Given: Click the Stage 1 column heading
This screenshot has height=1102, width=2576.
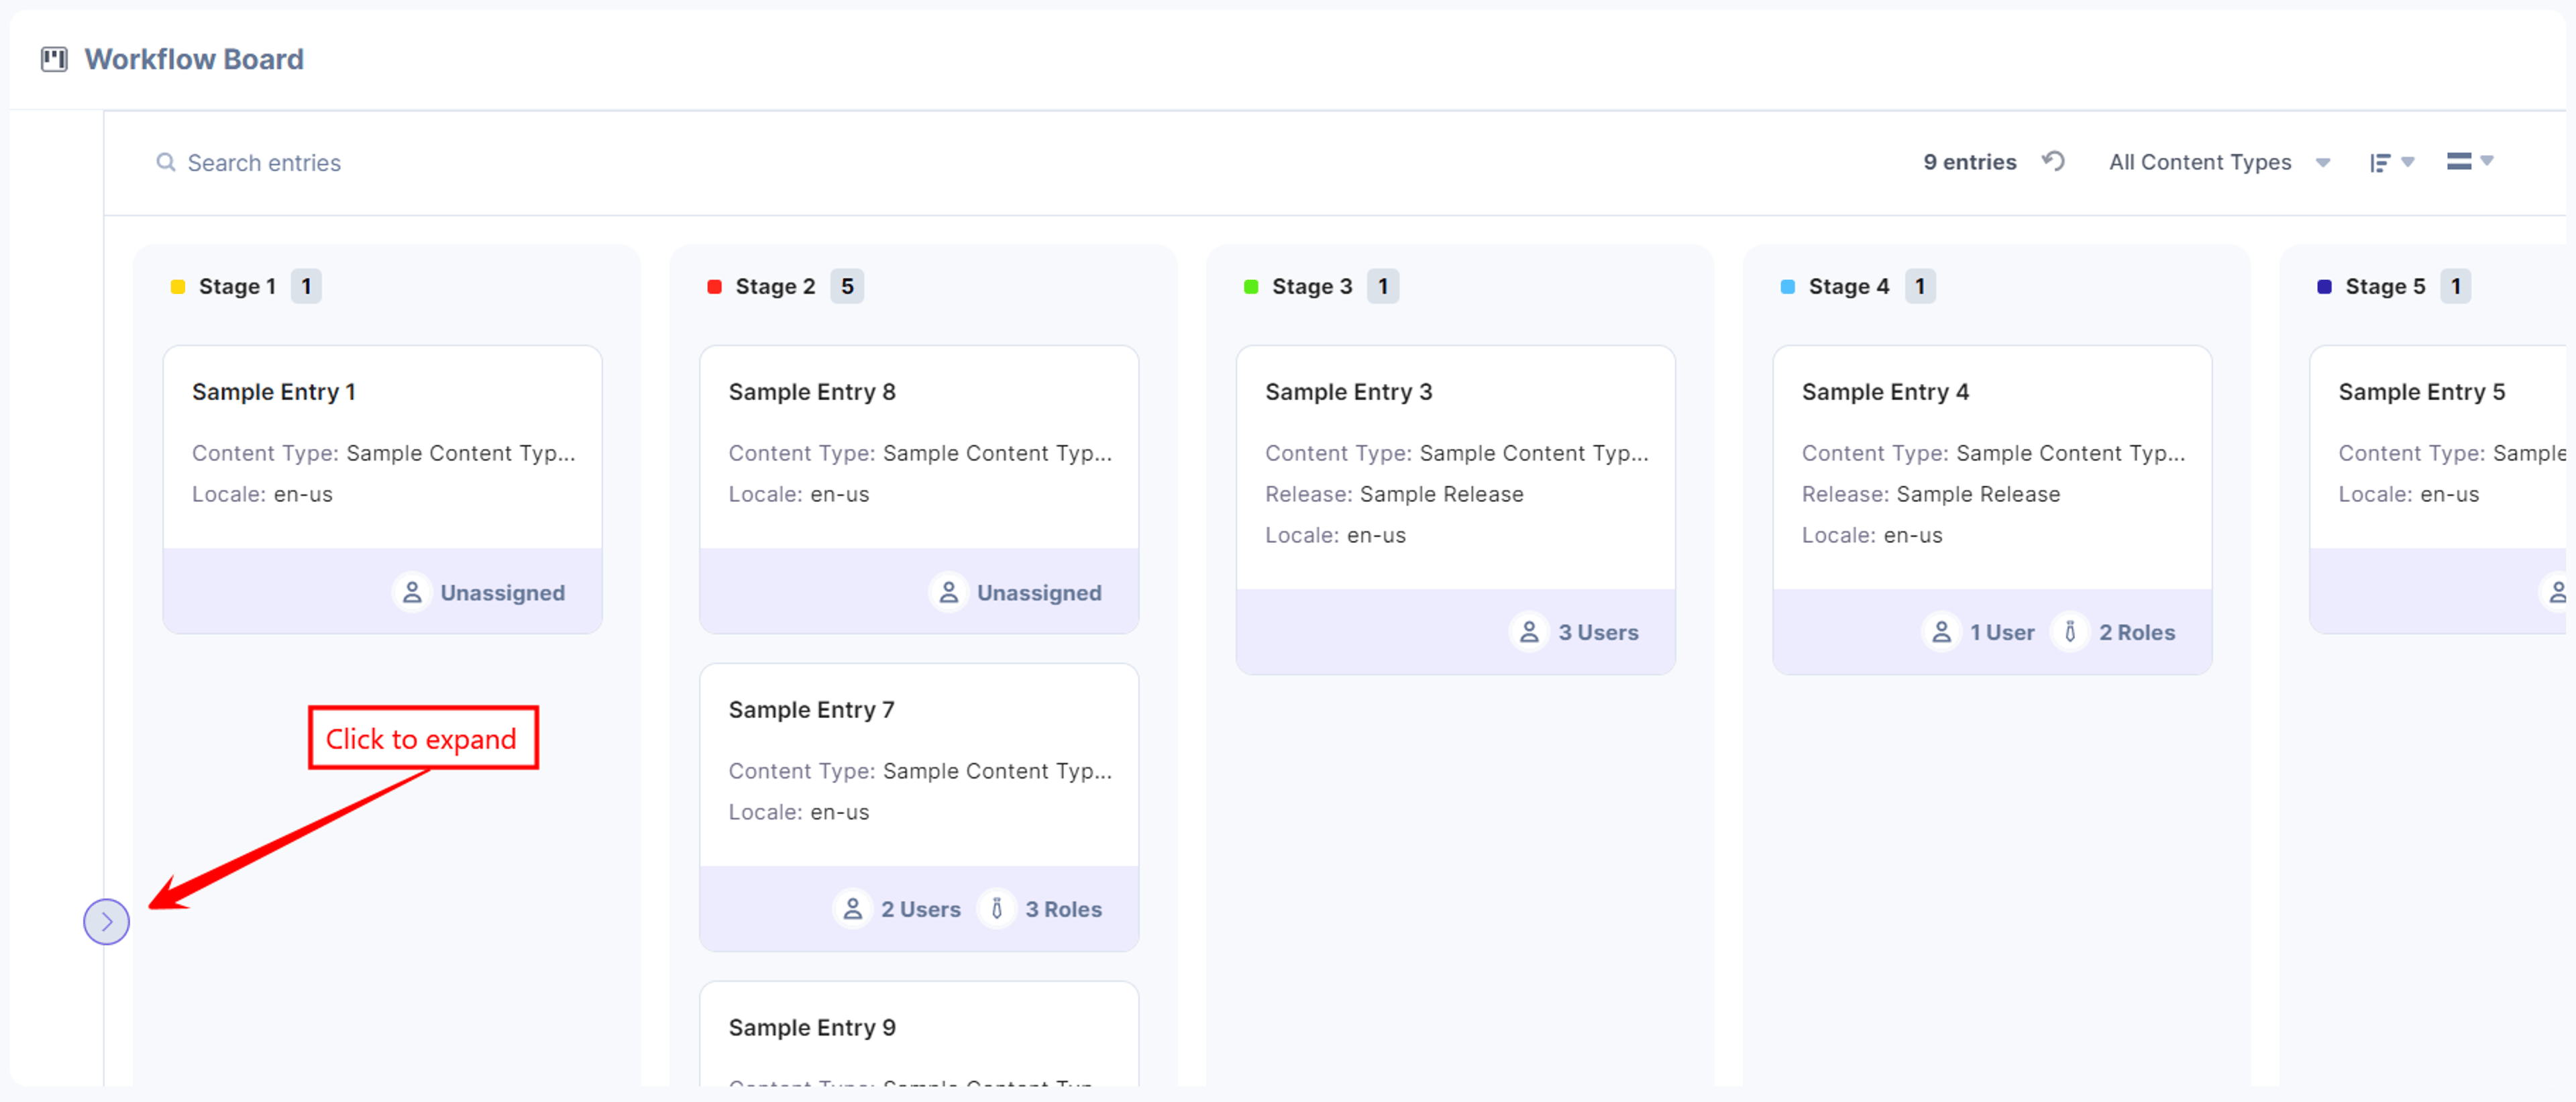Looking at the screenshot, I should [237, 287].
